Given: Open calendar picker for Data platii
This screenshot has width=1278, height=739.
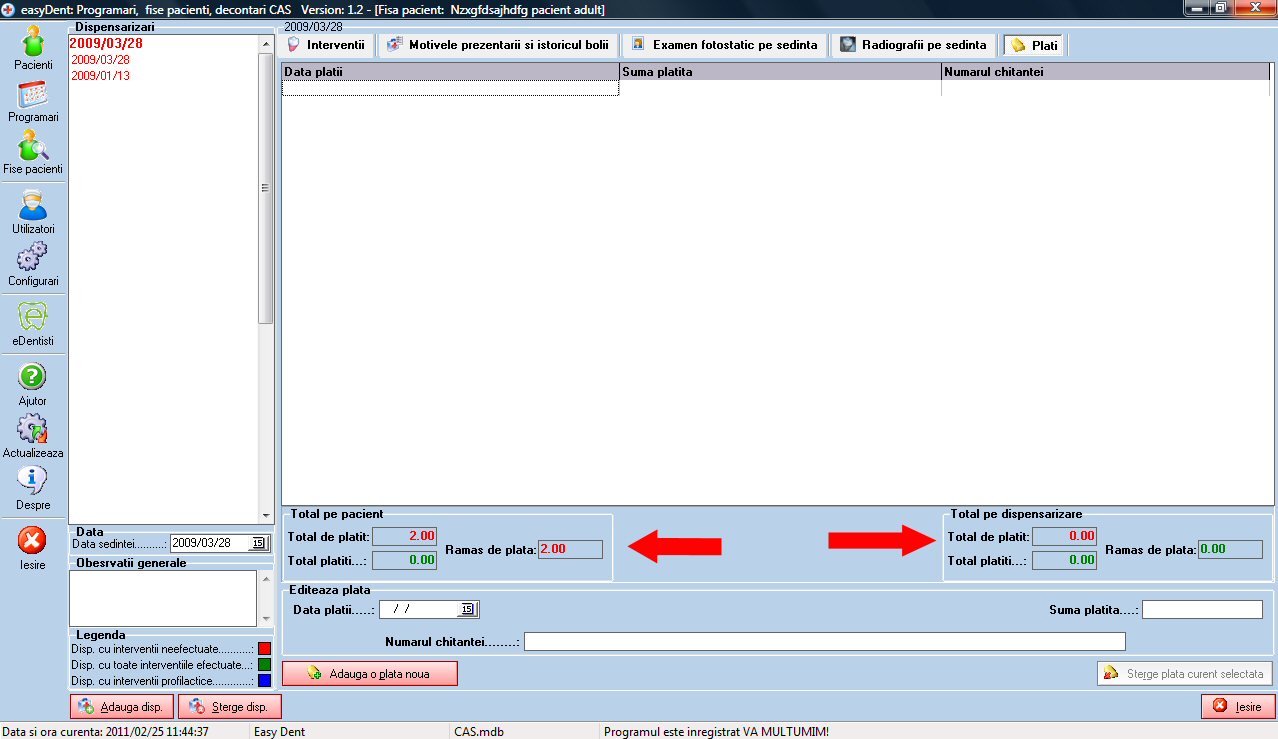Looking at the screenshot, I should (468, 609).
